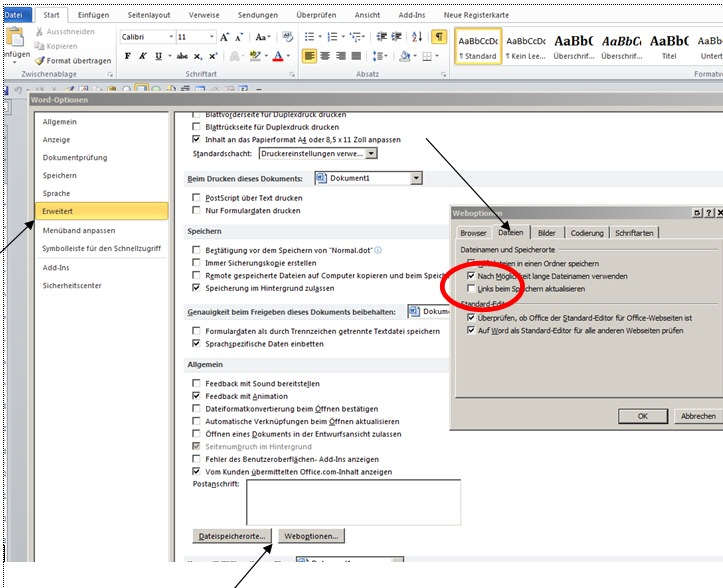Open the font size 11 dropdown

(212, 36)
